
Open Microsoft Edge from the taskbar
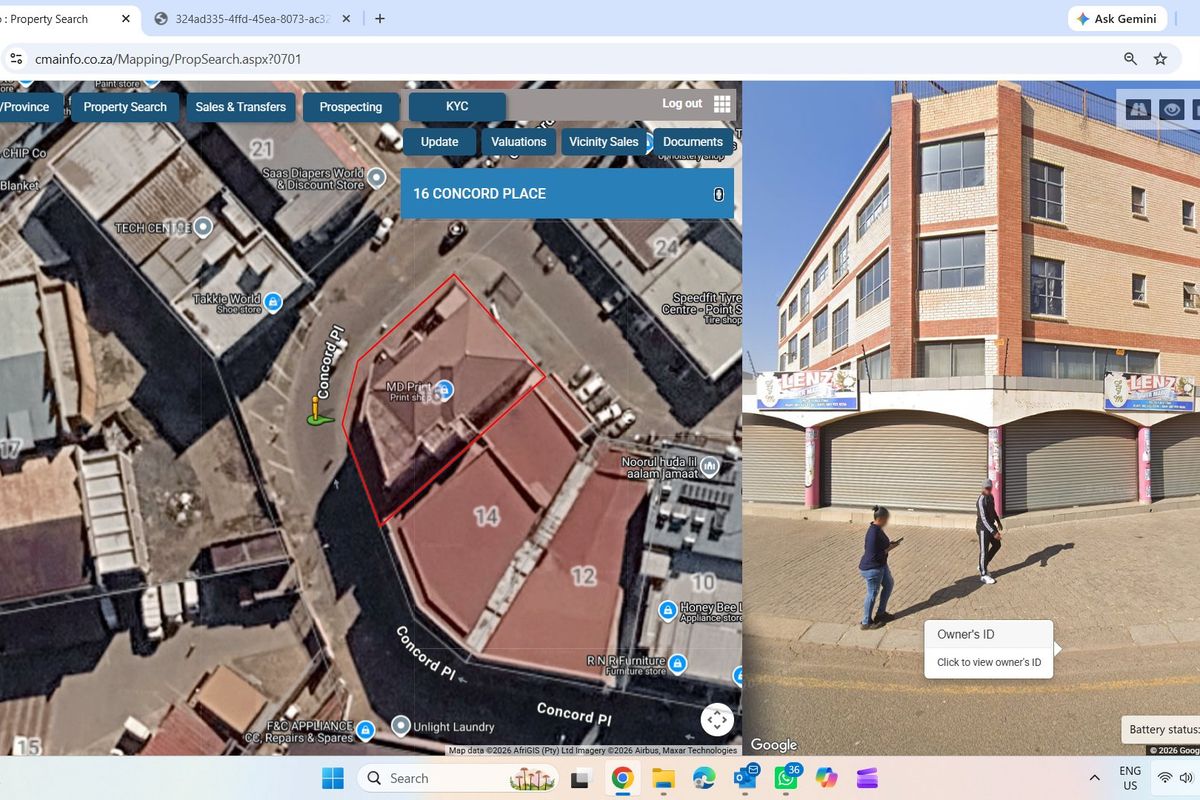coord(704,778)
